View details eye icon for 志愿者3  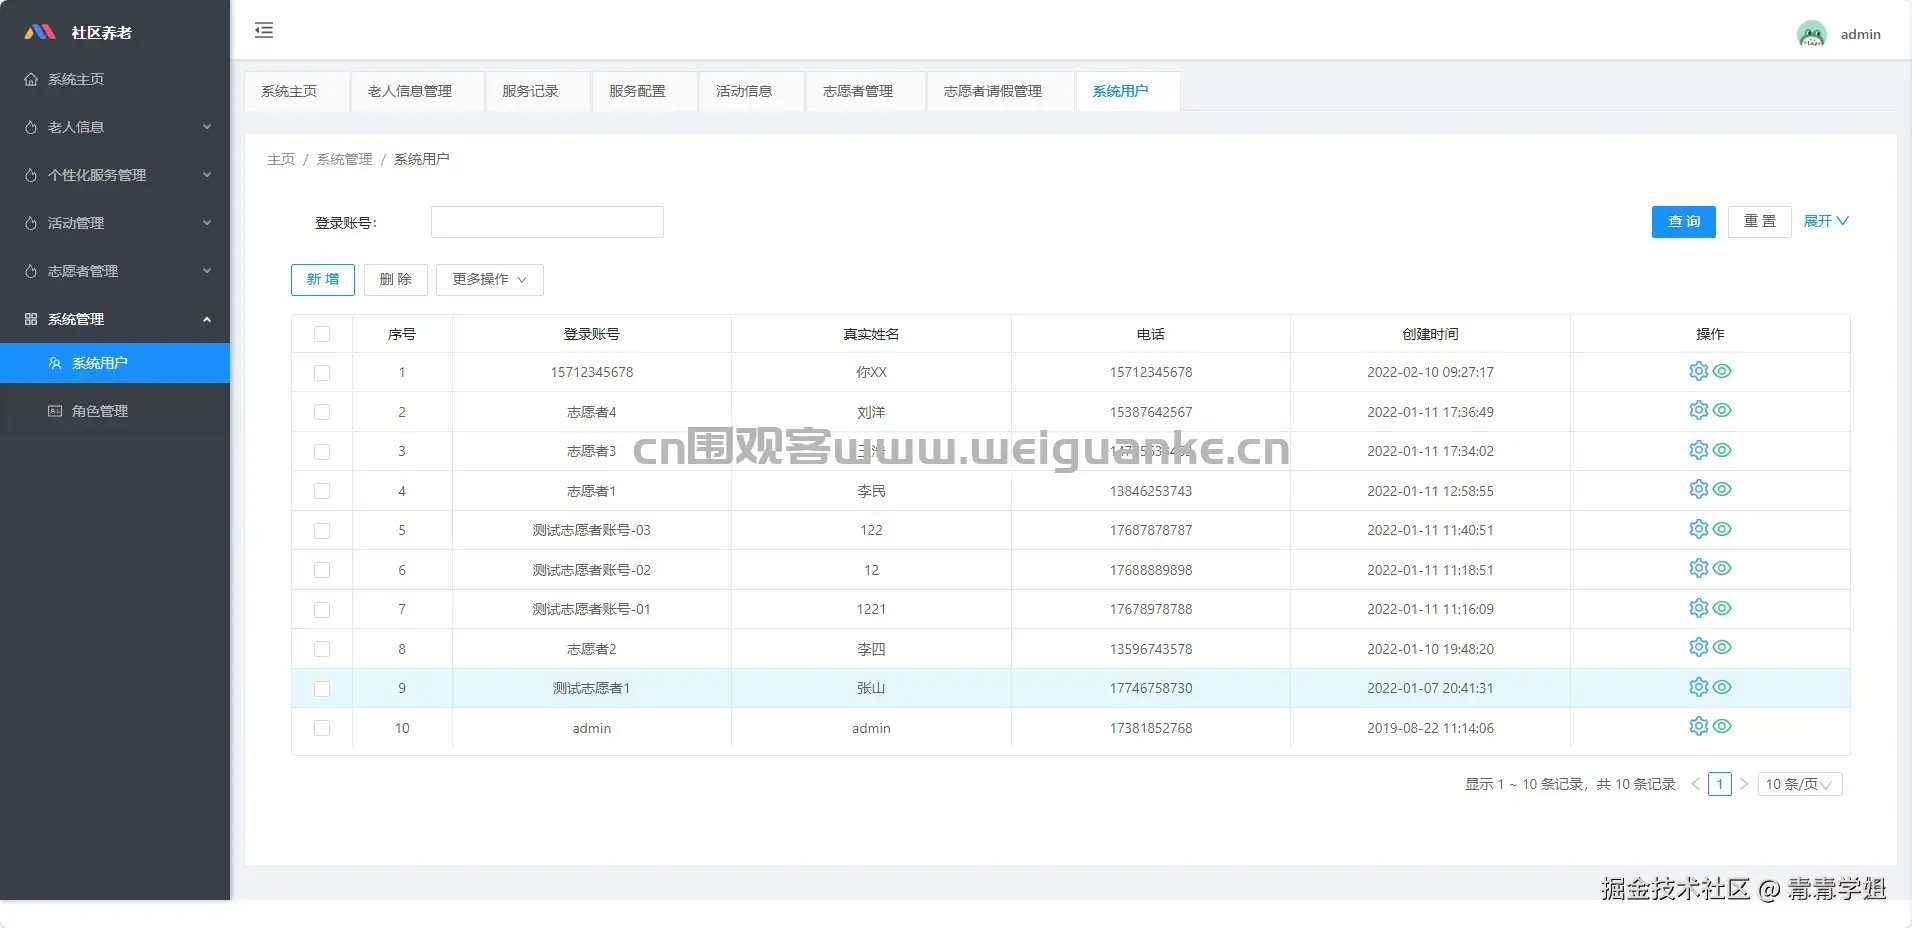pyautogui.click(x=1722, y=450)
